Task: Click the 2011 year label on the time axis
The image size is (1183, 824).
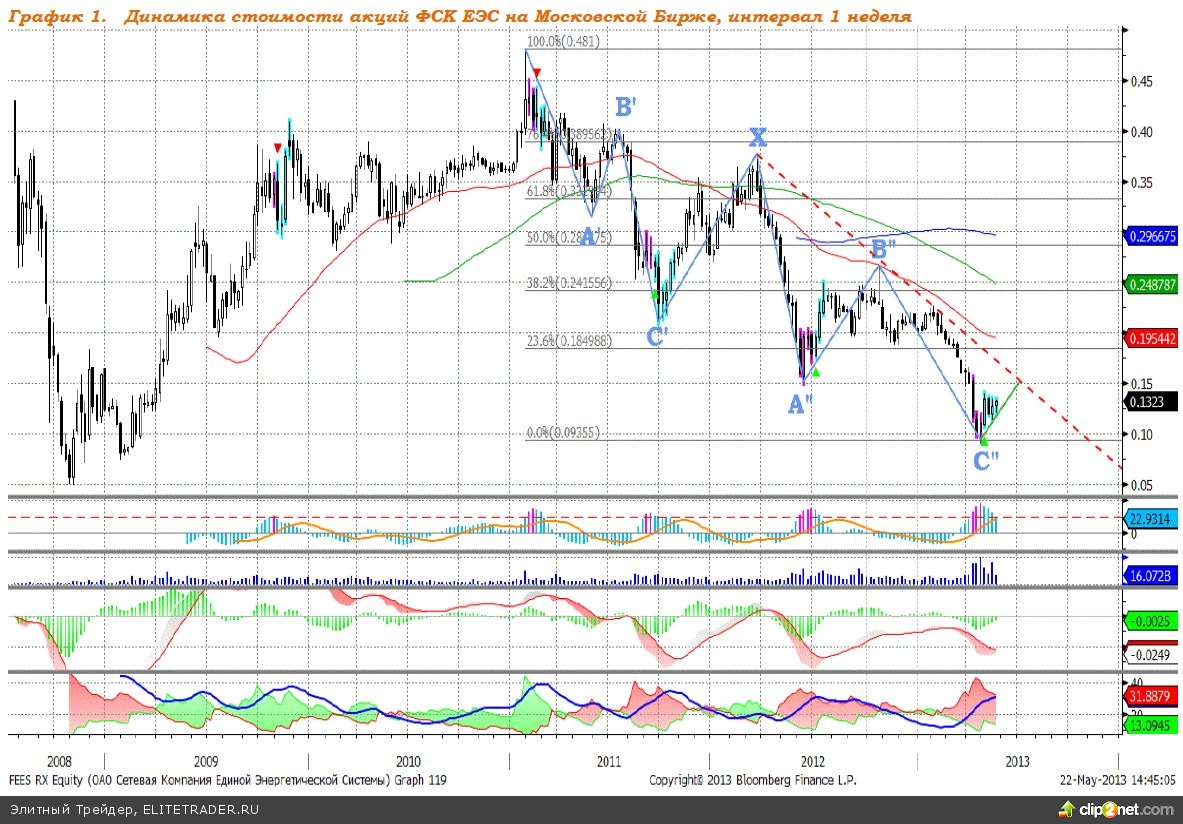Action: pos(608,761)
